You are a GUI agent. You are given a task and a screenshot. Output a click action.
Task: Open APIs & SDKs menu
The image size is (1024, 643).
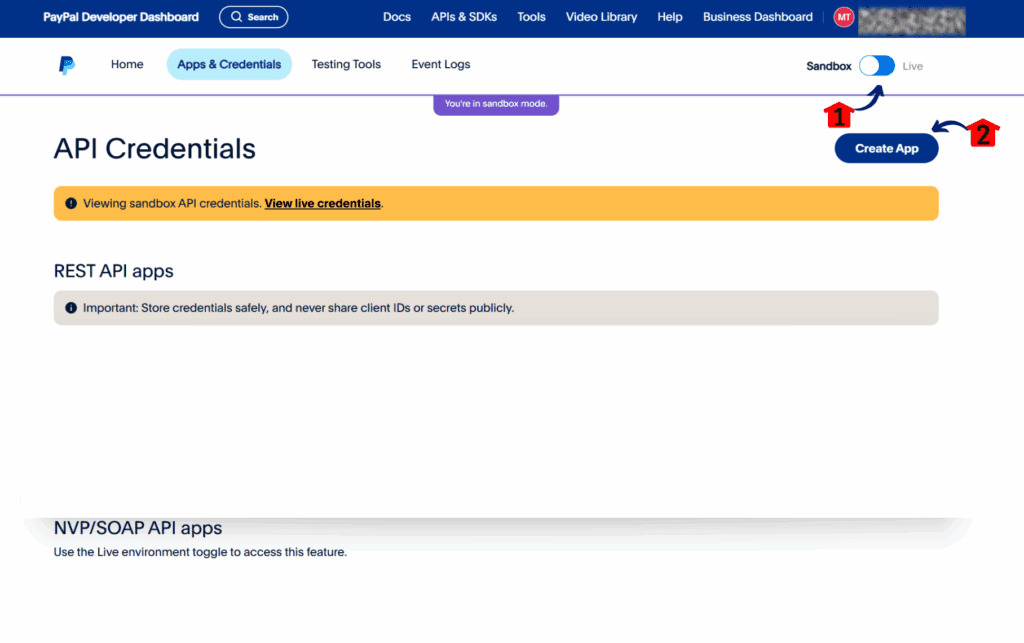pyautogui.click(x=464, y=17)
